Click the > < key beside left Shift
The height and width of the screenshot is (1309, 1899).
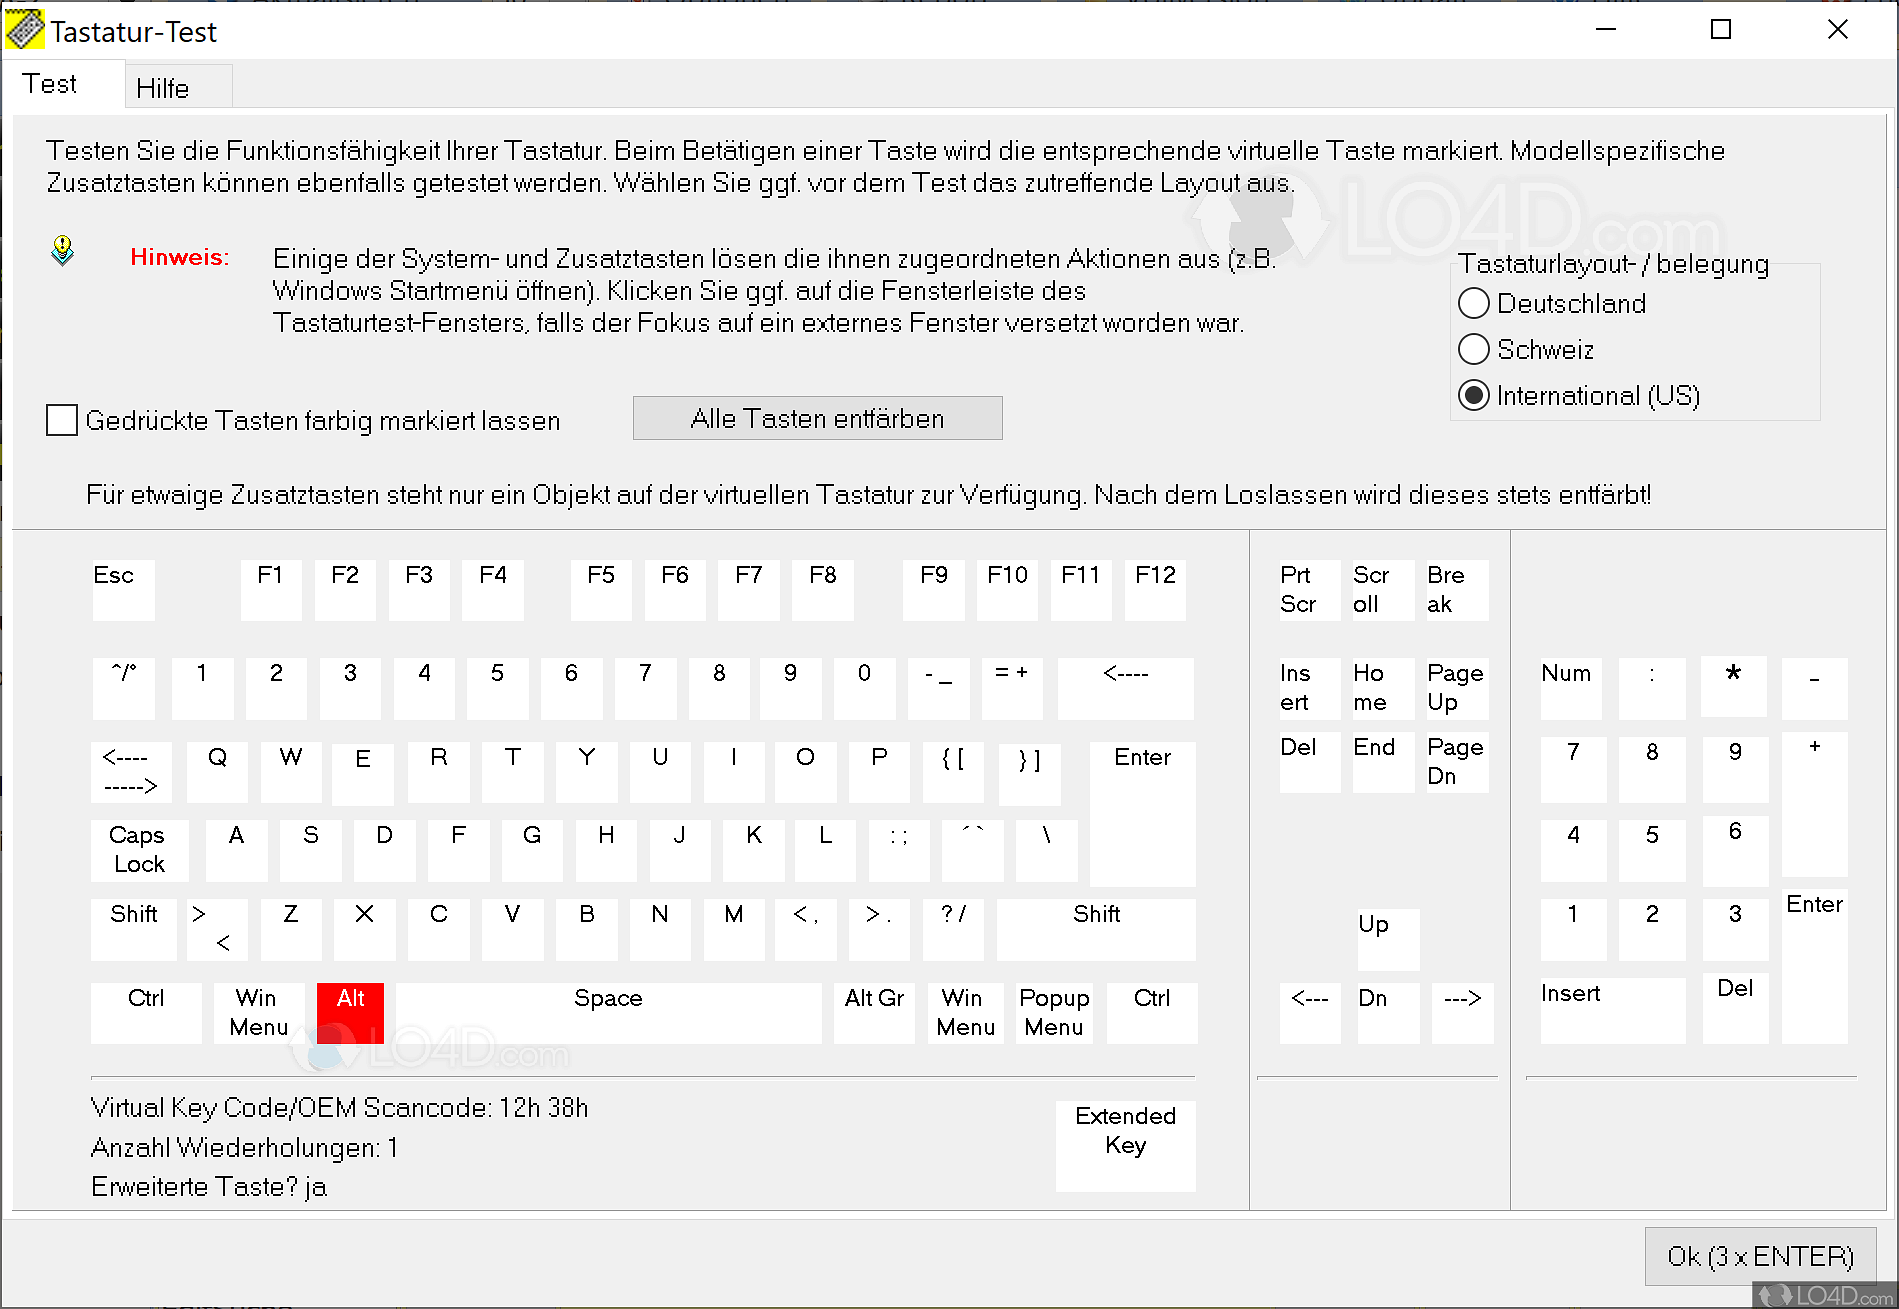click(x=217, y=929)
